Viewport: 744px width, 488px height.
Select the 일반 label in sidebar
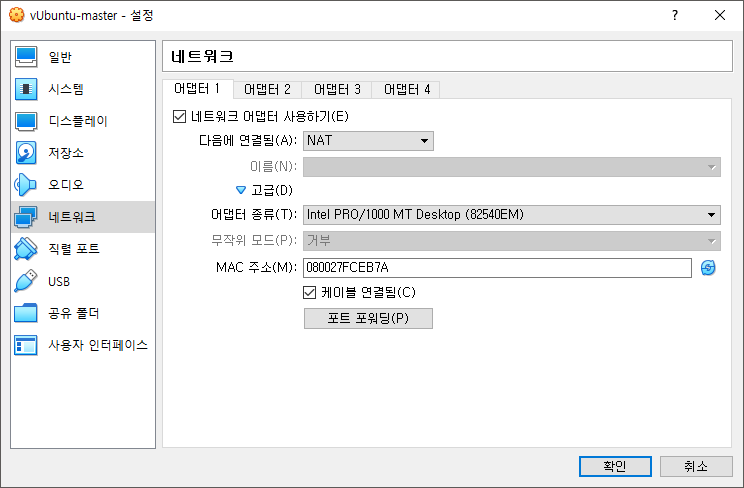click(60, 57)
